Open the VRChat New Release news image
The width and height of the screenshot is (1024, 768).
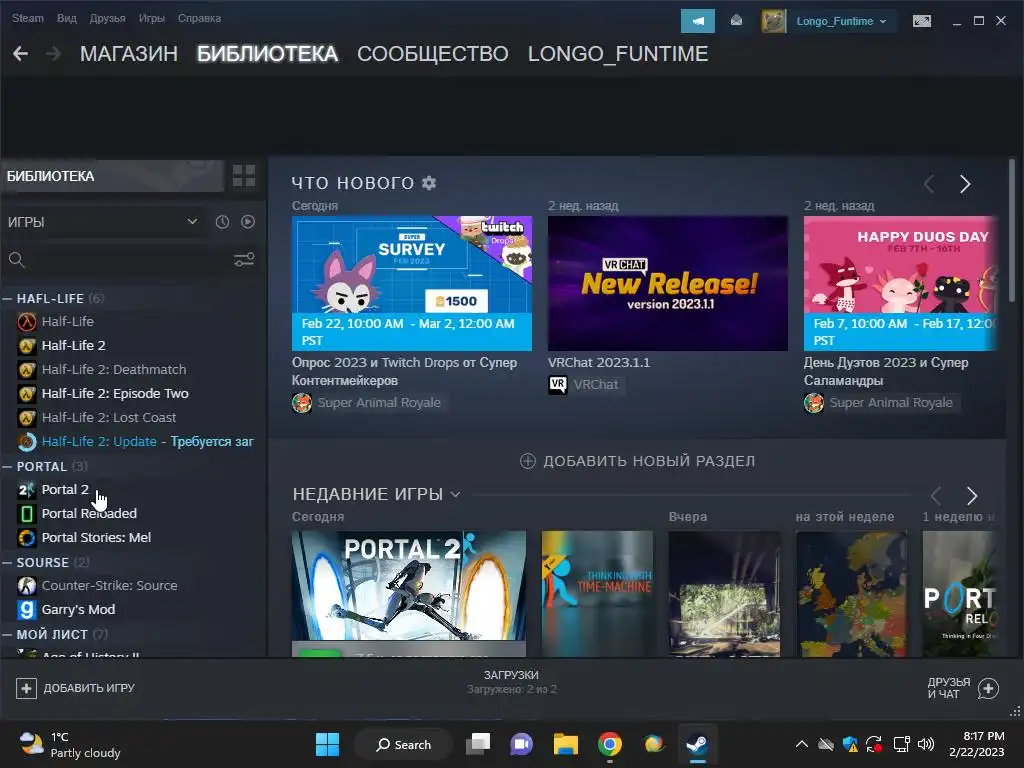[667, 283]
